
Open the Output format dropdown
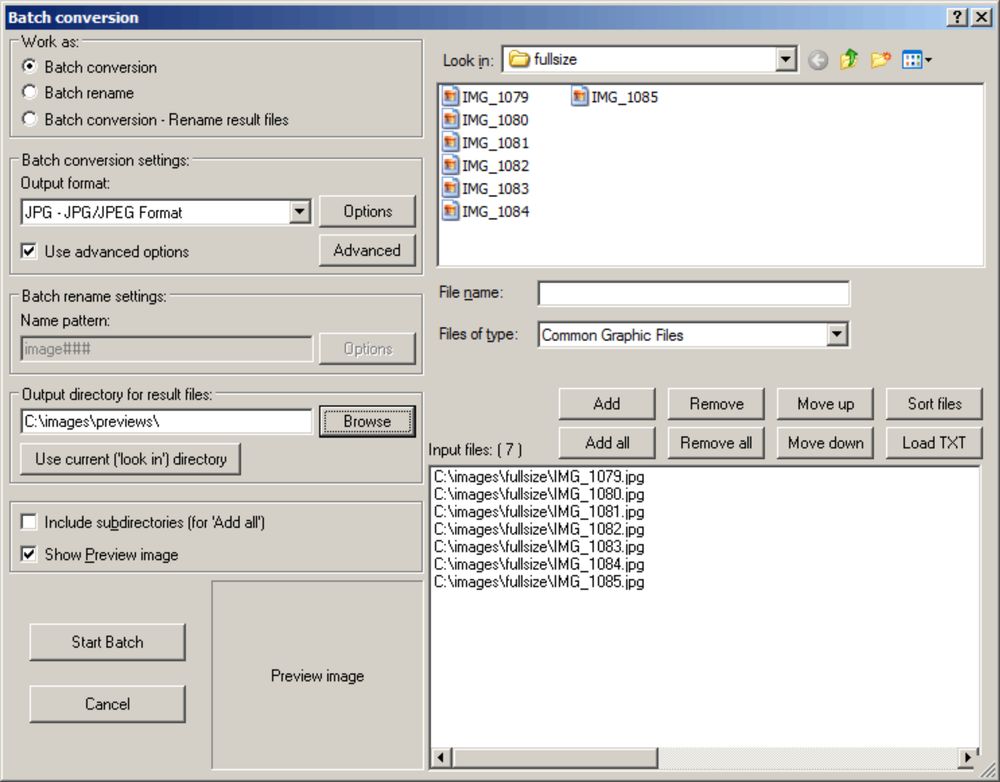point(300,212)
